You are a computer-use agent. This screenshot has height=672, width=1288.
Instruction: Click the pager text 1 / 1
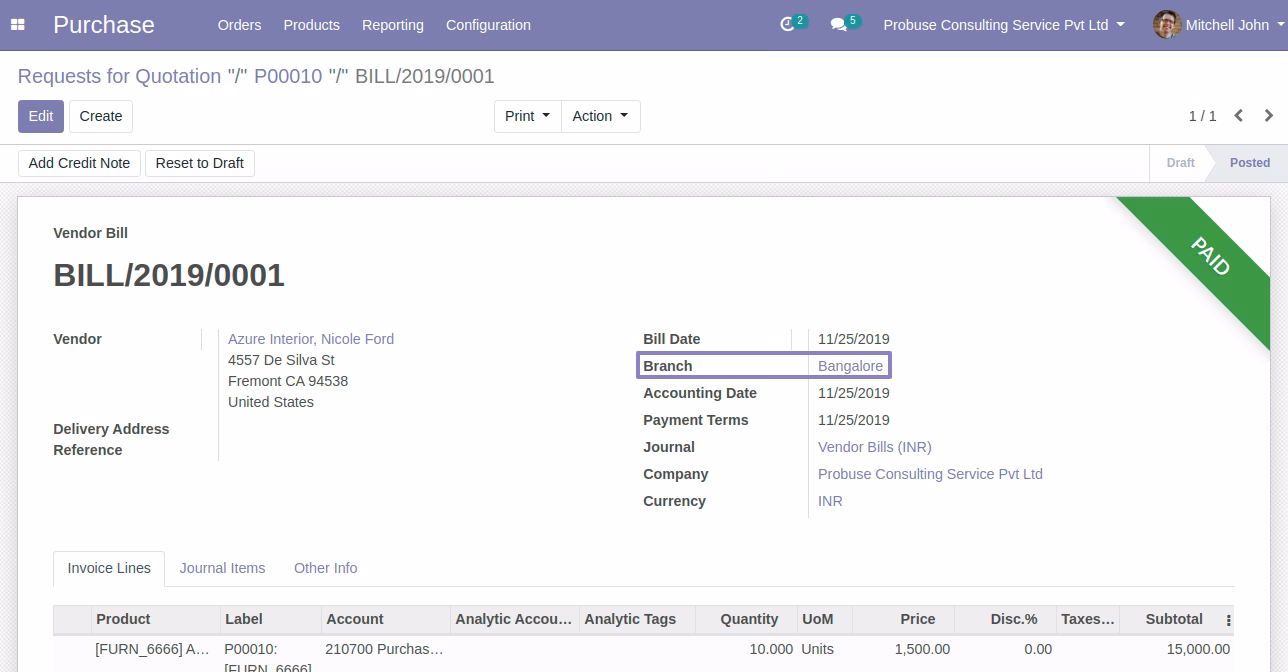1202,116
